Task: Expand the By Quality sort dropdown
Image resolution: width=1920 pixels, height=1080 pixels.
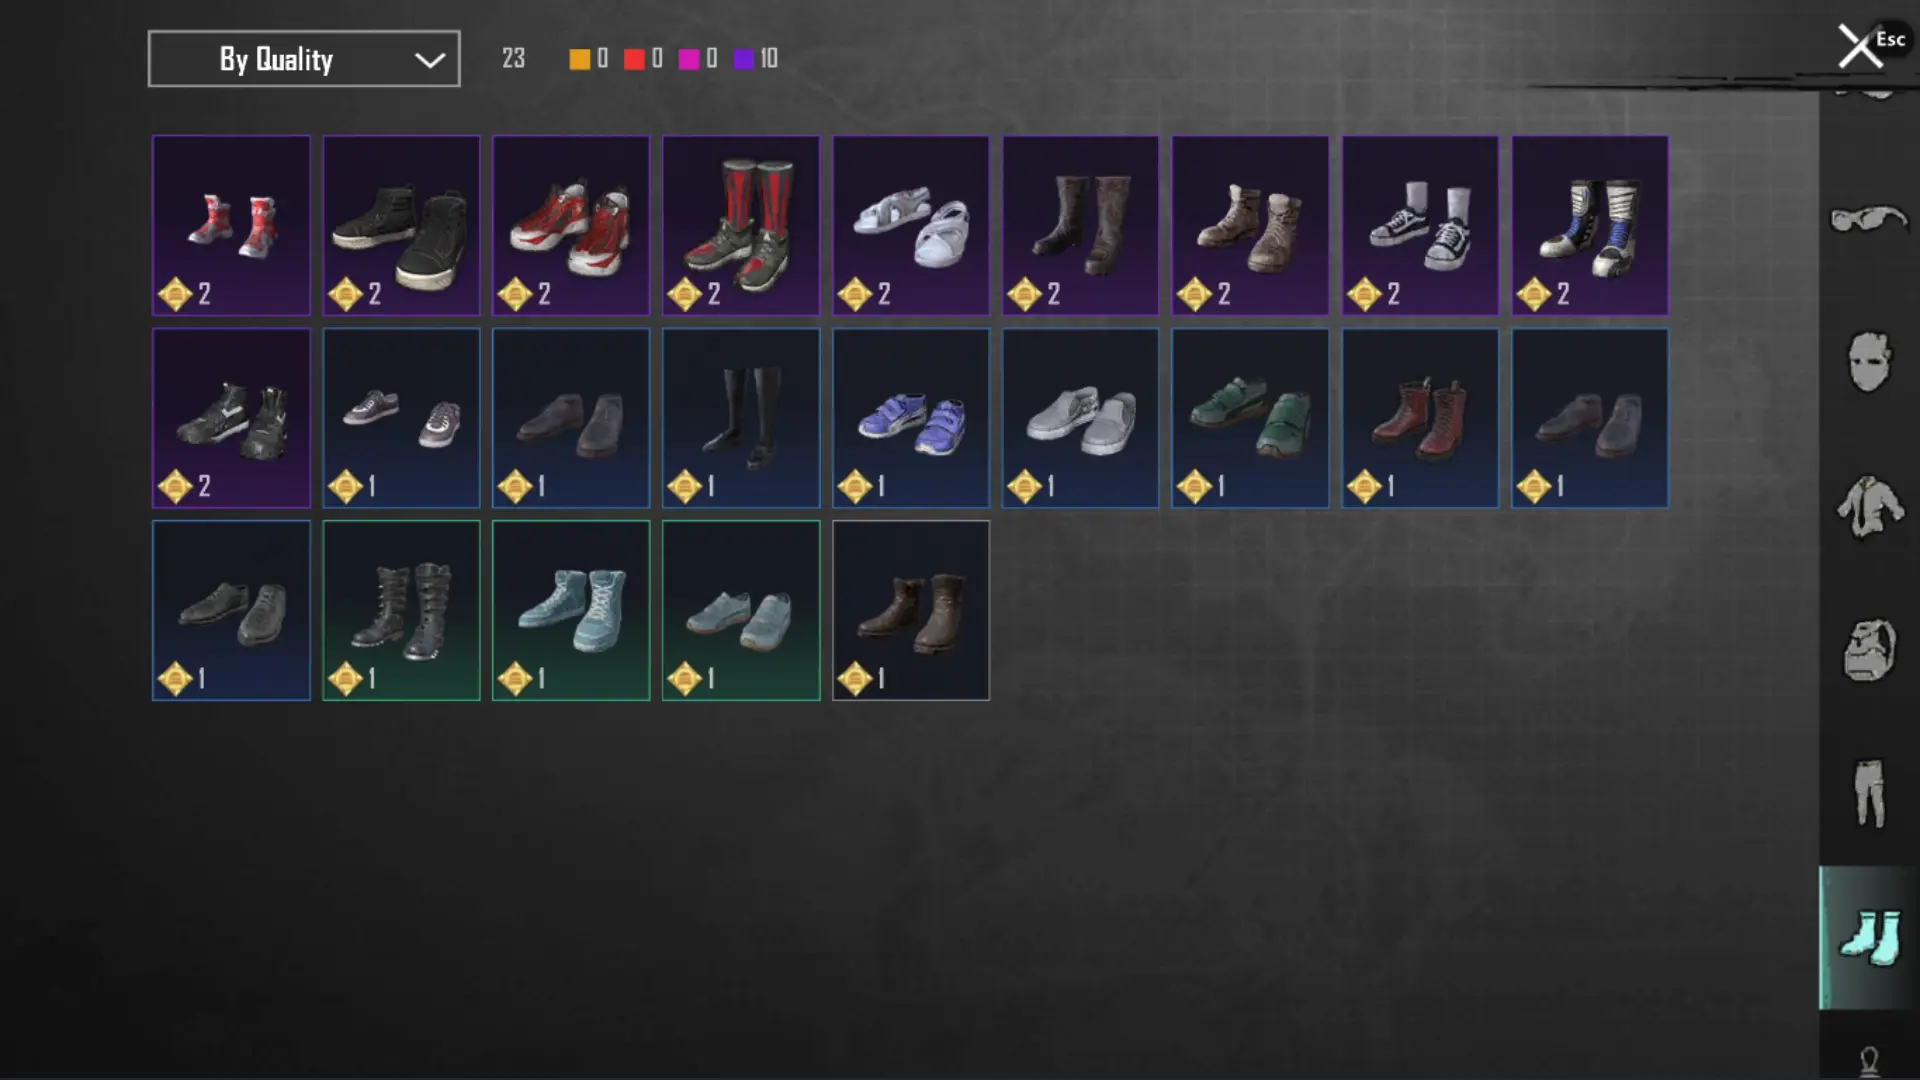Action: (x=304, y=59)
